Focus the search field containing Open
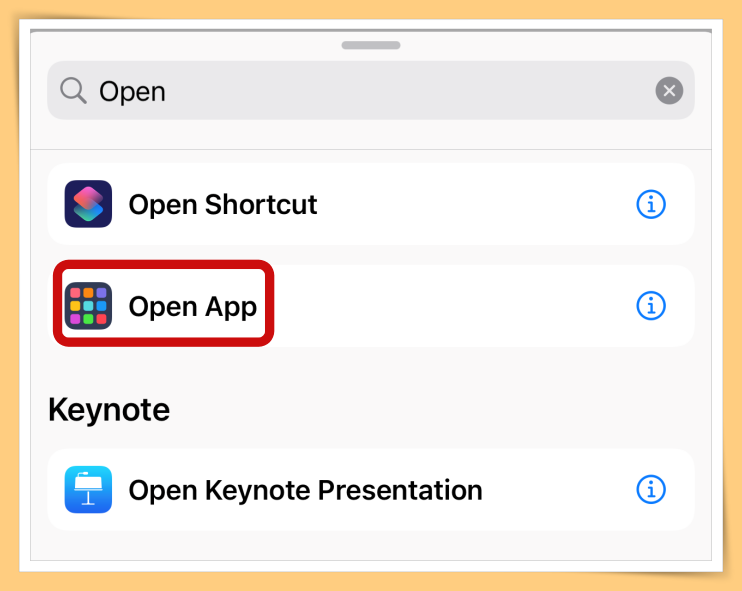The width and height of the screenshot is (742, 591). point(371,90)
